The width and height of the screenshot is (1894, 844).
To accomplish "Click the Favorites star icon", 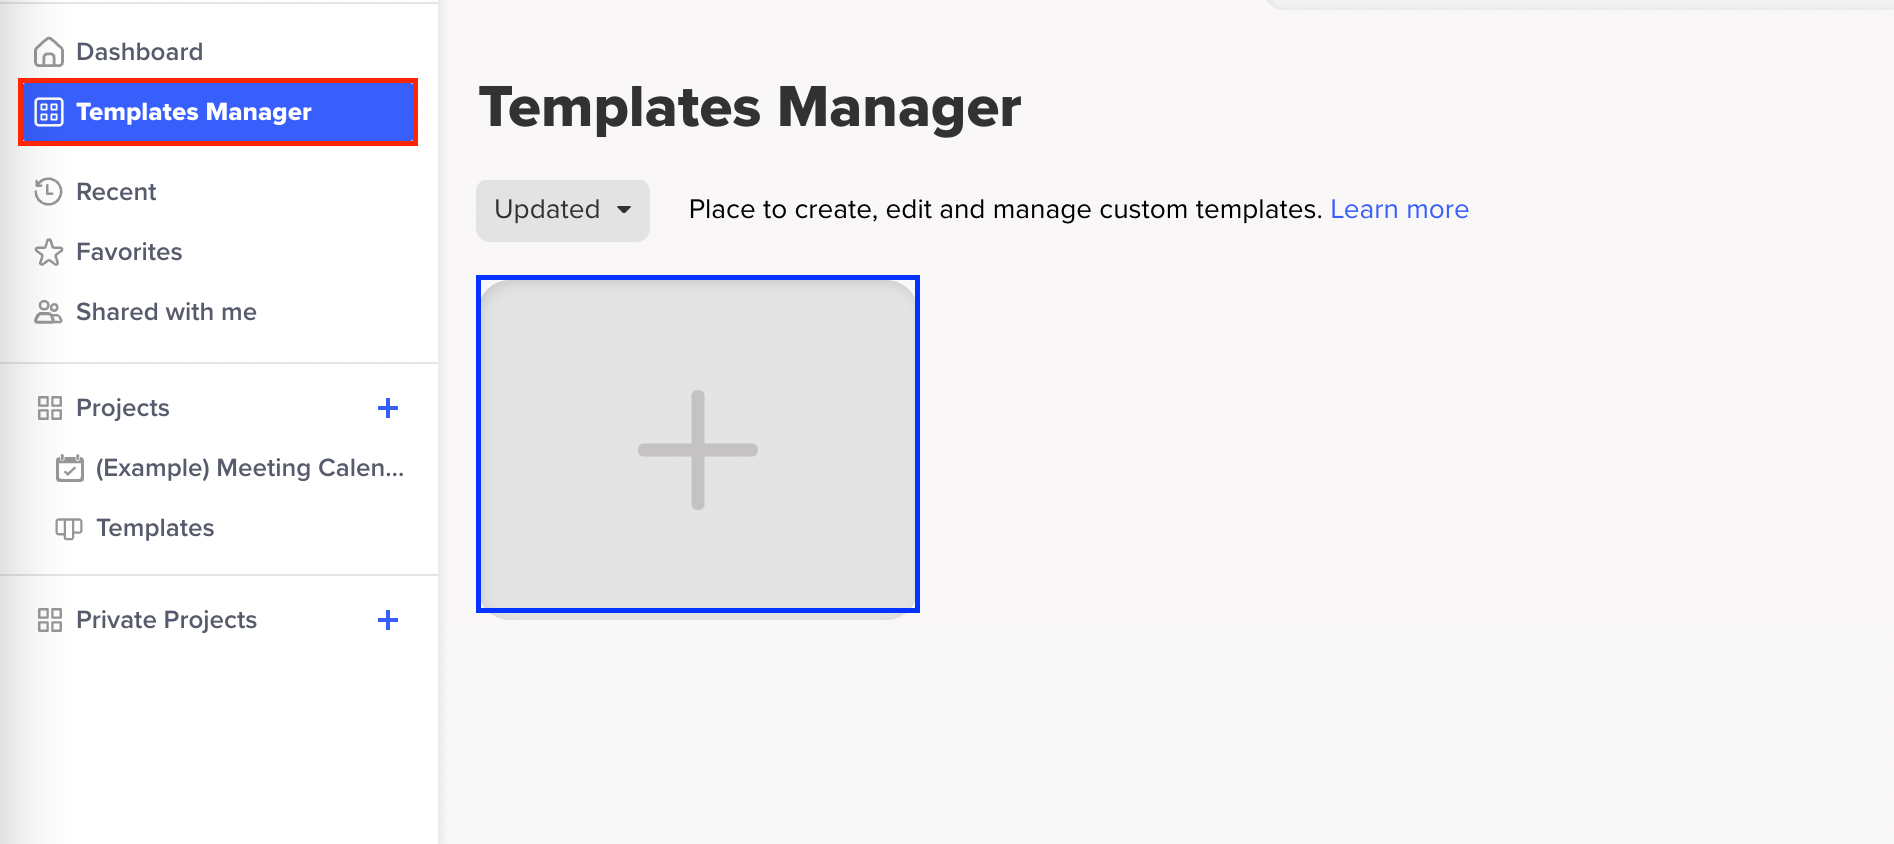I will pos(48,252).
